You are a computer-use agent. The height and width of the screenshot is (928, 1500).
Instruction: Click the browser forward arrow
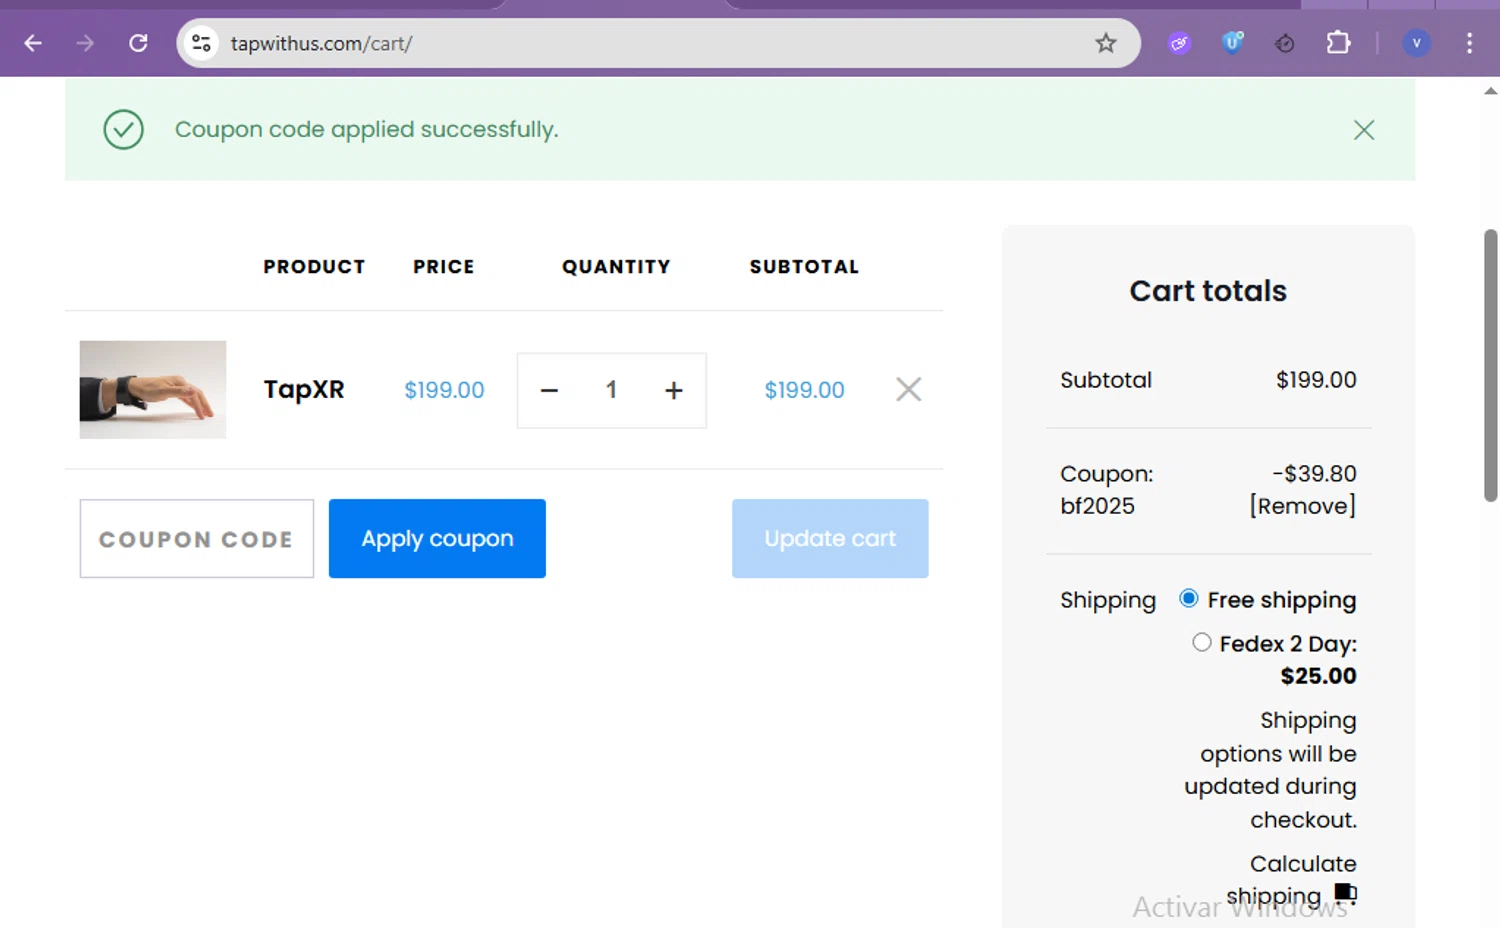[x=86, y=43]
